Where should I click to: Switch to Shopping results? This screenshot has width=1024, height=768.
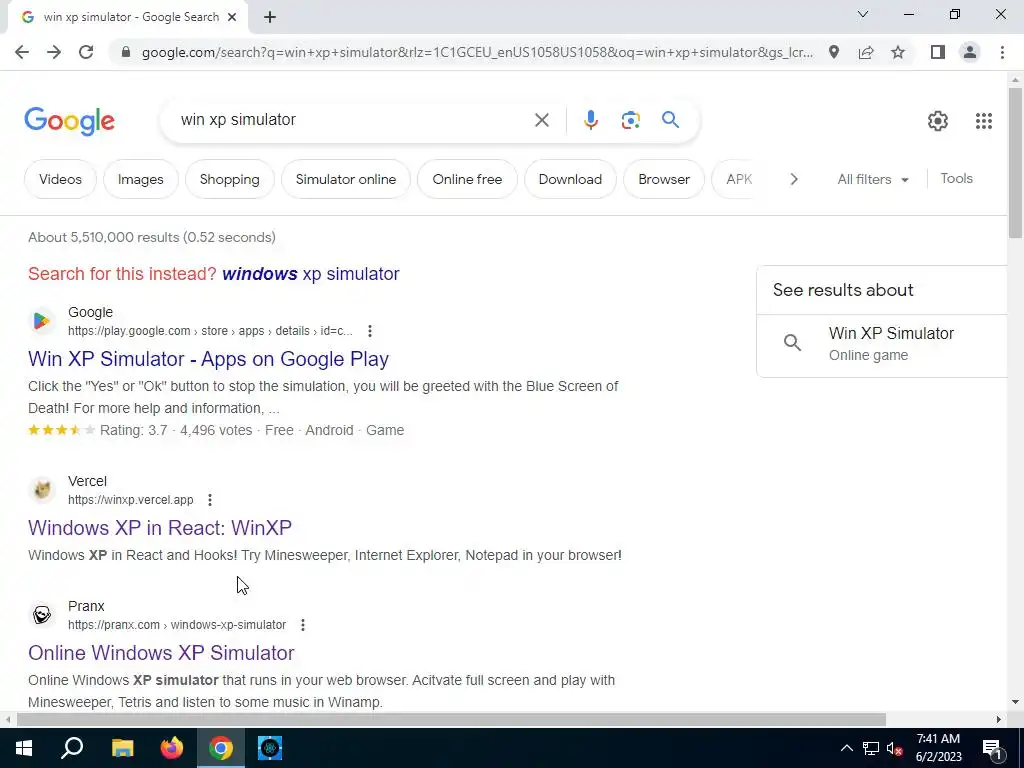coord(229,179)
